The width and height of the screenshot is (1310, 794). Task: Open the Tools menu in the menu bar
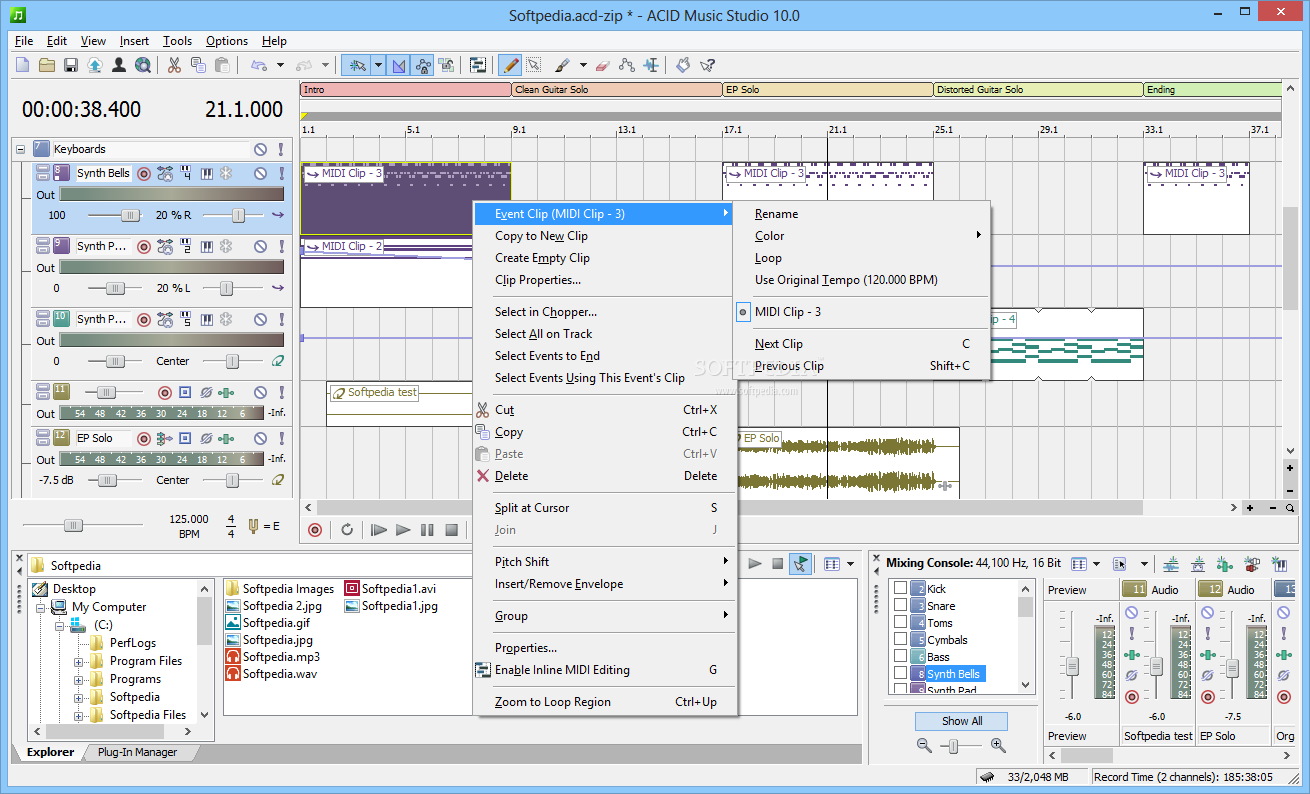[177, 41]
